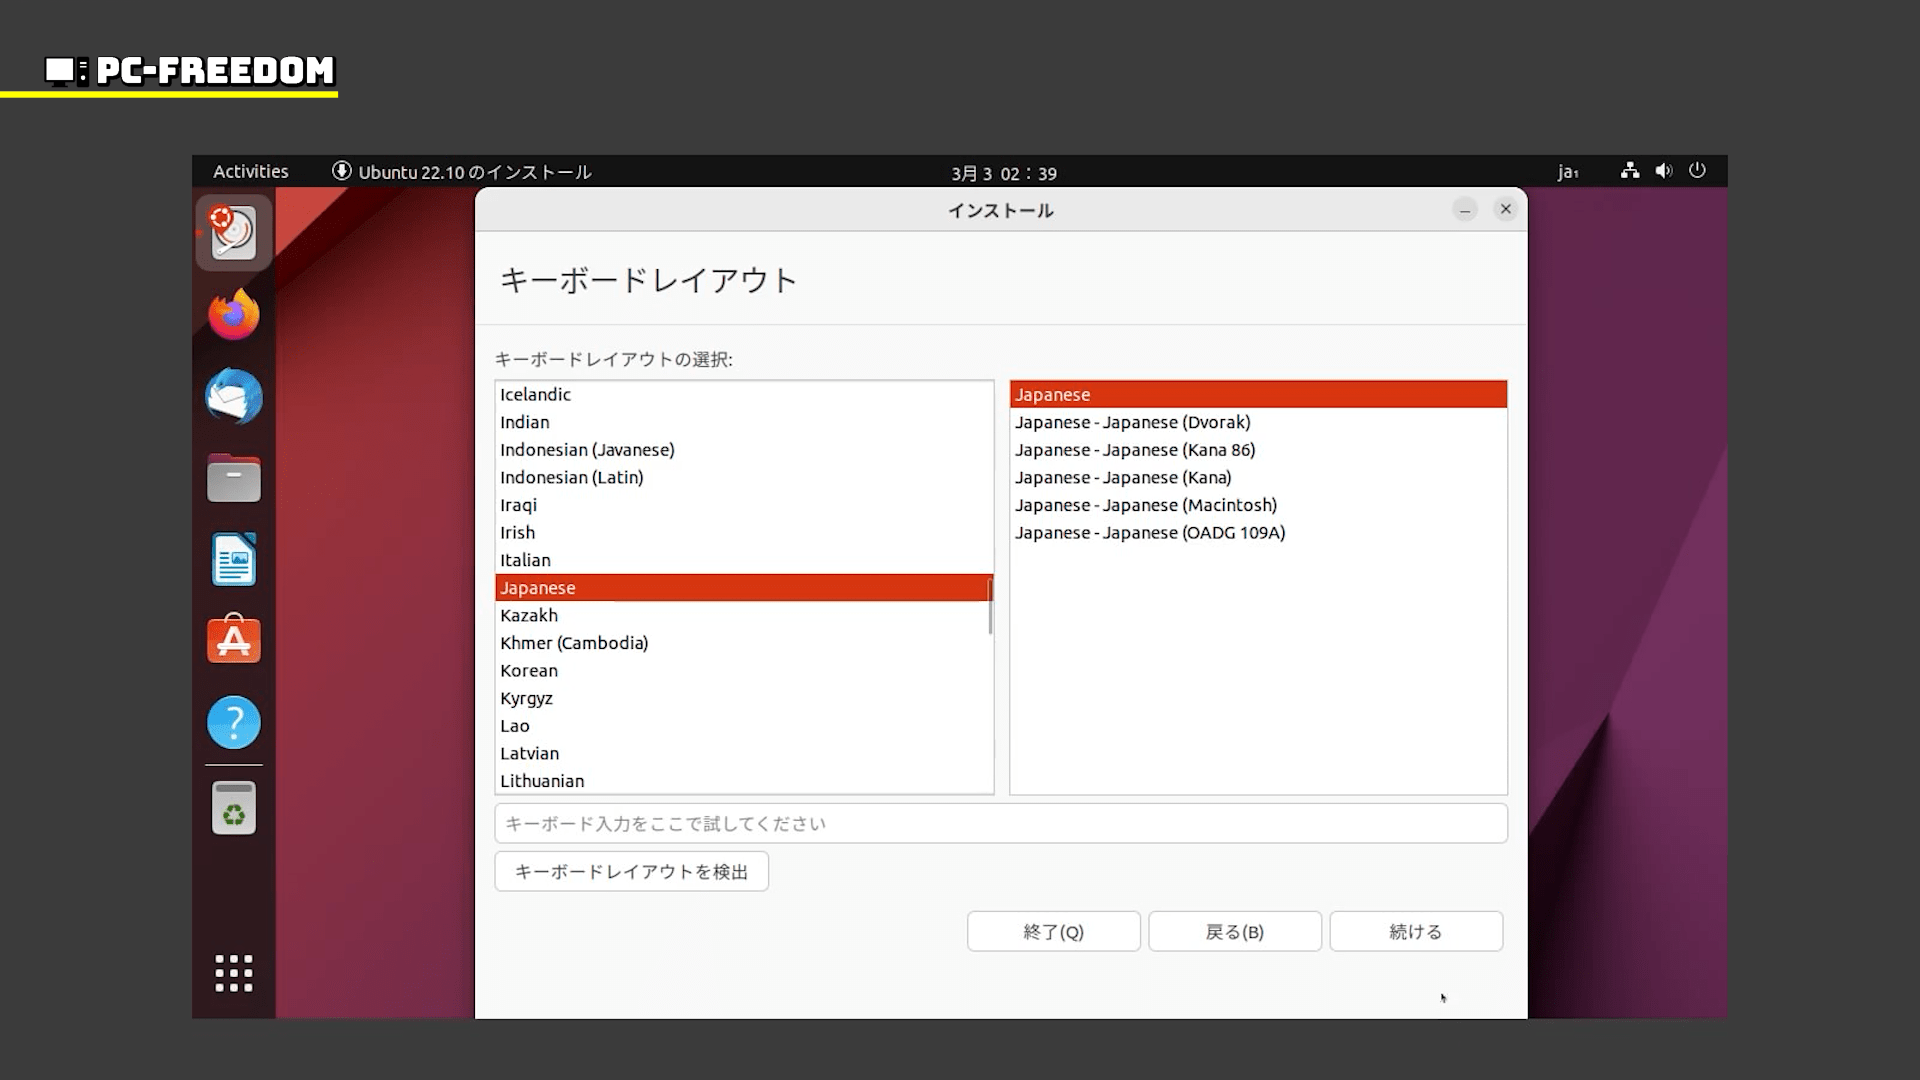1920x1080 pixels.
Task: Open the Trash icon in dock
Action: tap(233, 808)
